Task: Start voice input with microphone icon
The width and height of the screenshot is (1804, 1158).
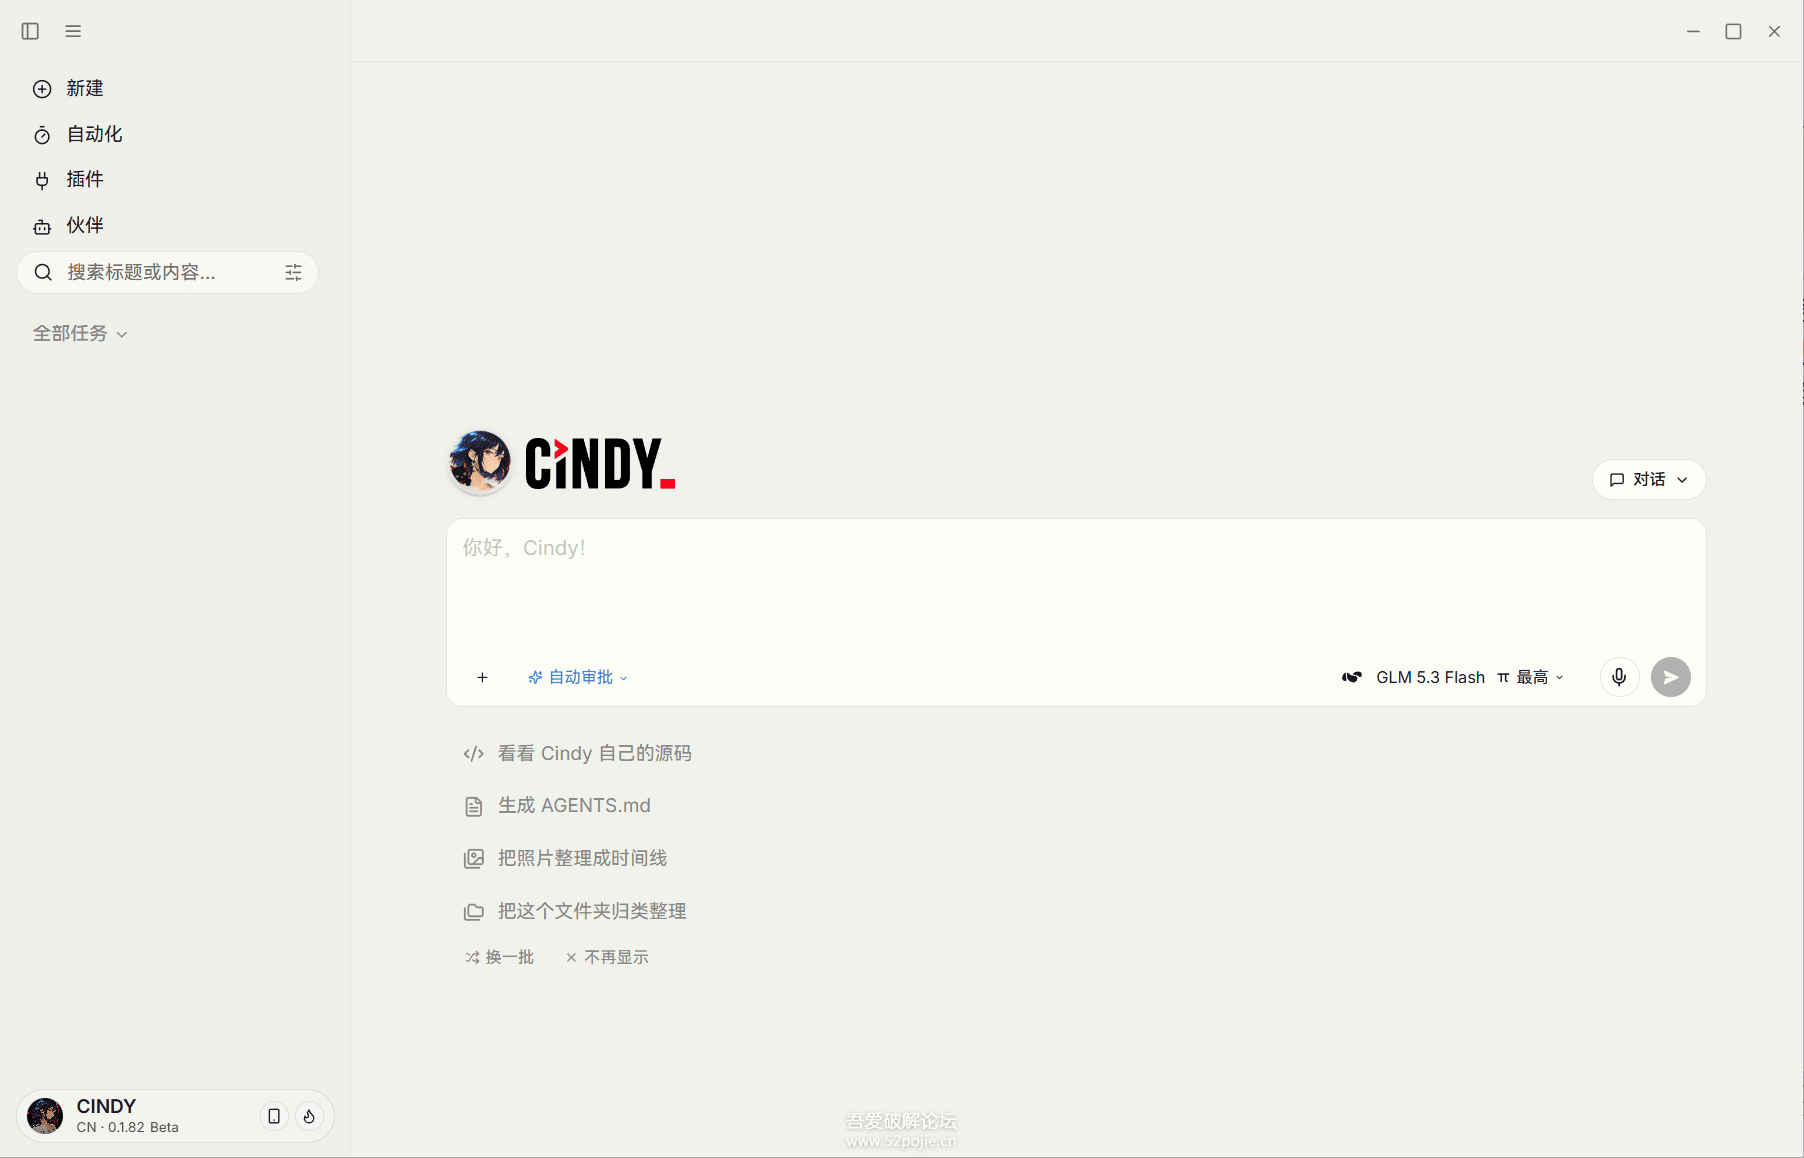Action: pos(1619,677)
